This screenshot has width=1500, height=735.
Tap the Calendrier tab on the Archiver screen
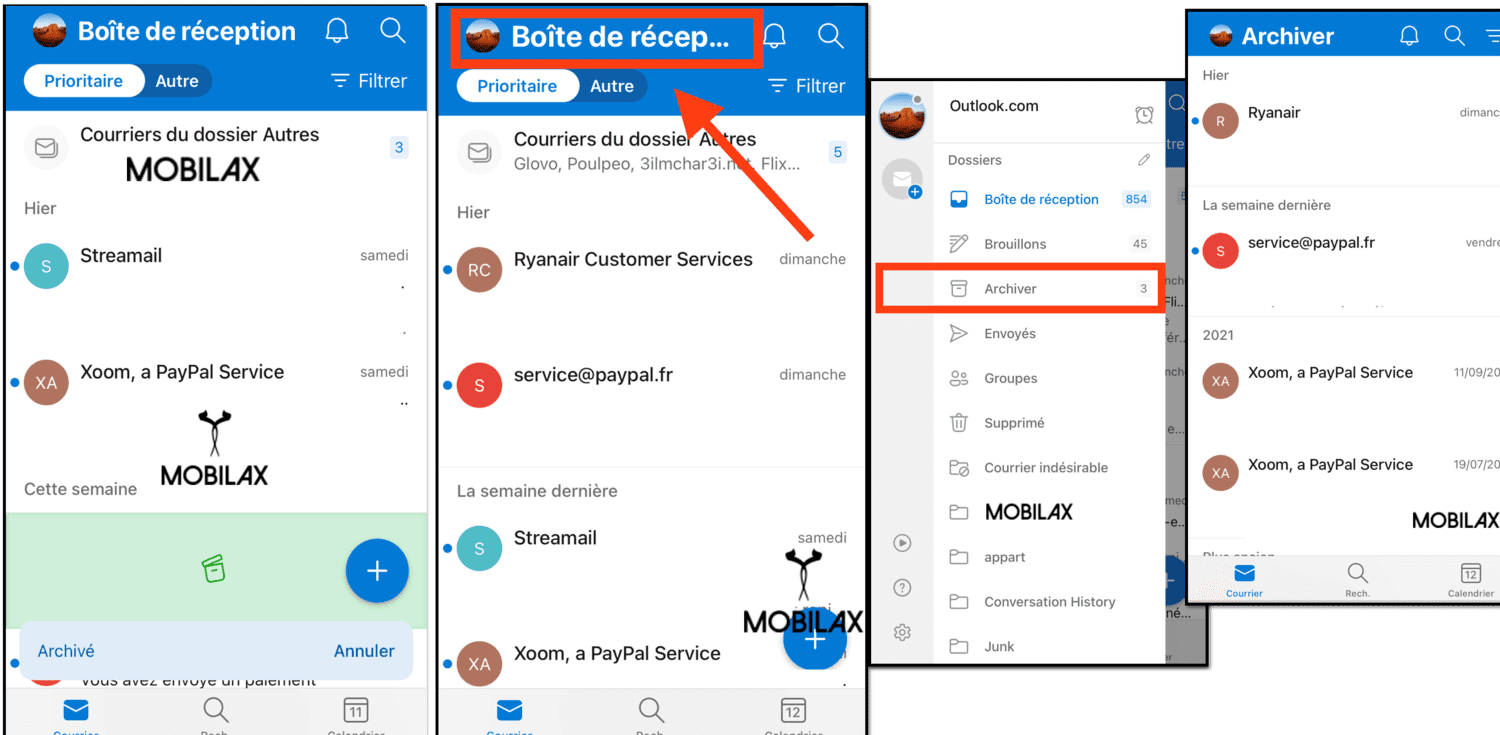click(x=1470, y=580)
